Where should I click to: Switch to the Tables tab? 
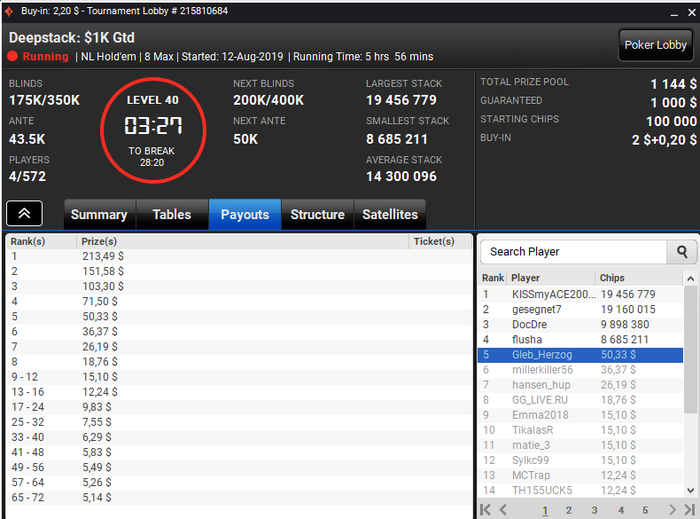click(x=172, y=215)
